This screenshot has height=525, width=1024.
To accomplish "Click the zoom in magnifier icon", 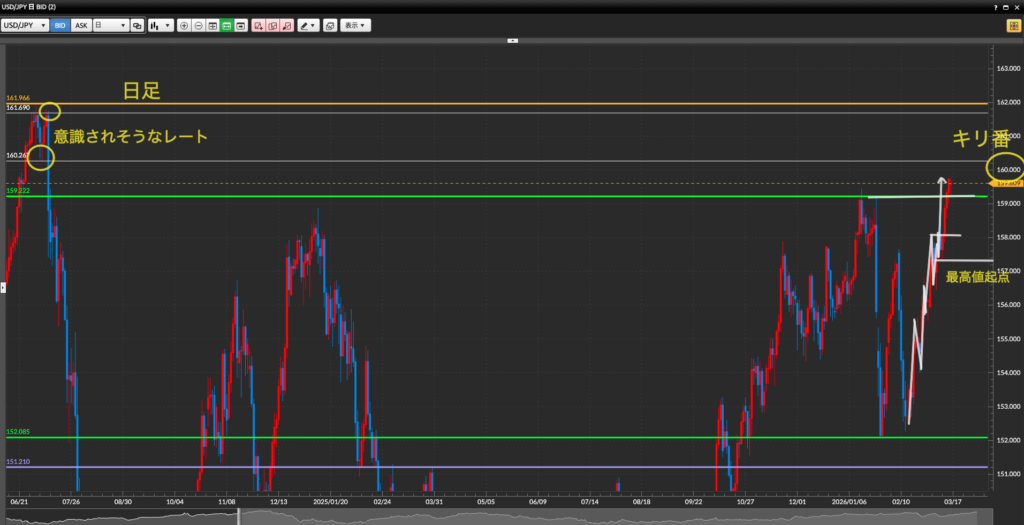I will coord(184,25).
